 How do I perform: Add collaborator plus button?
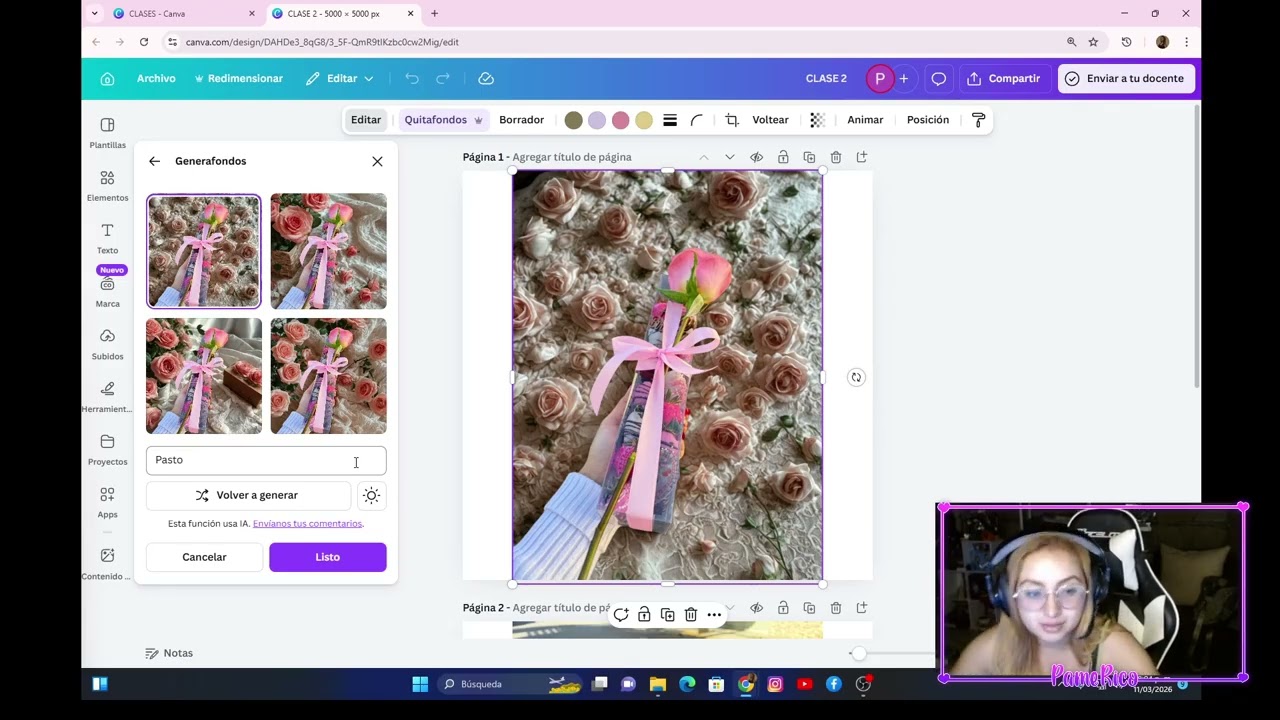904,78
